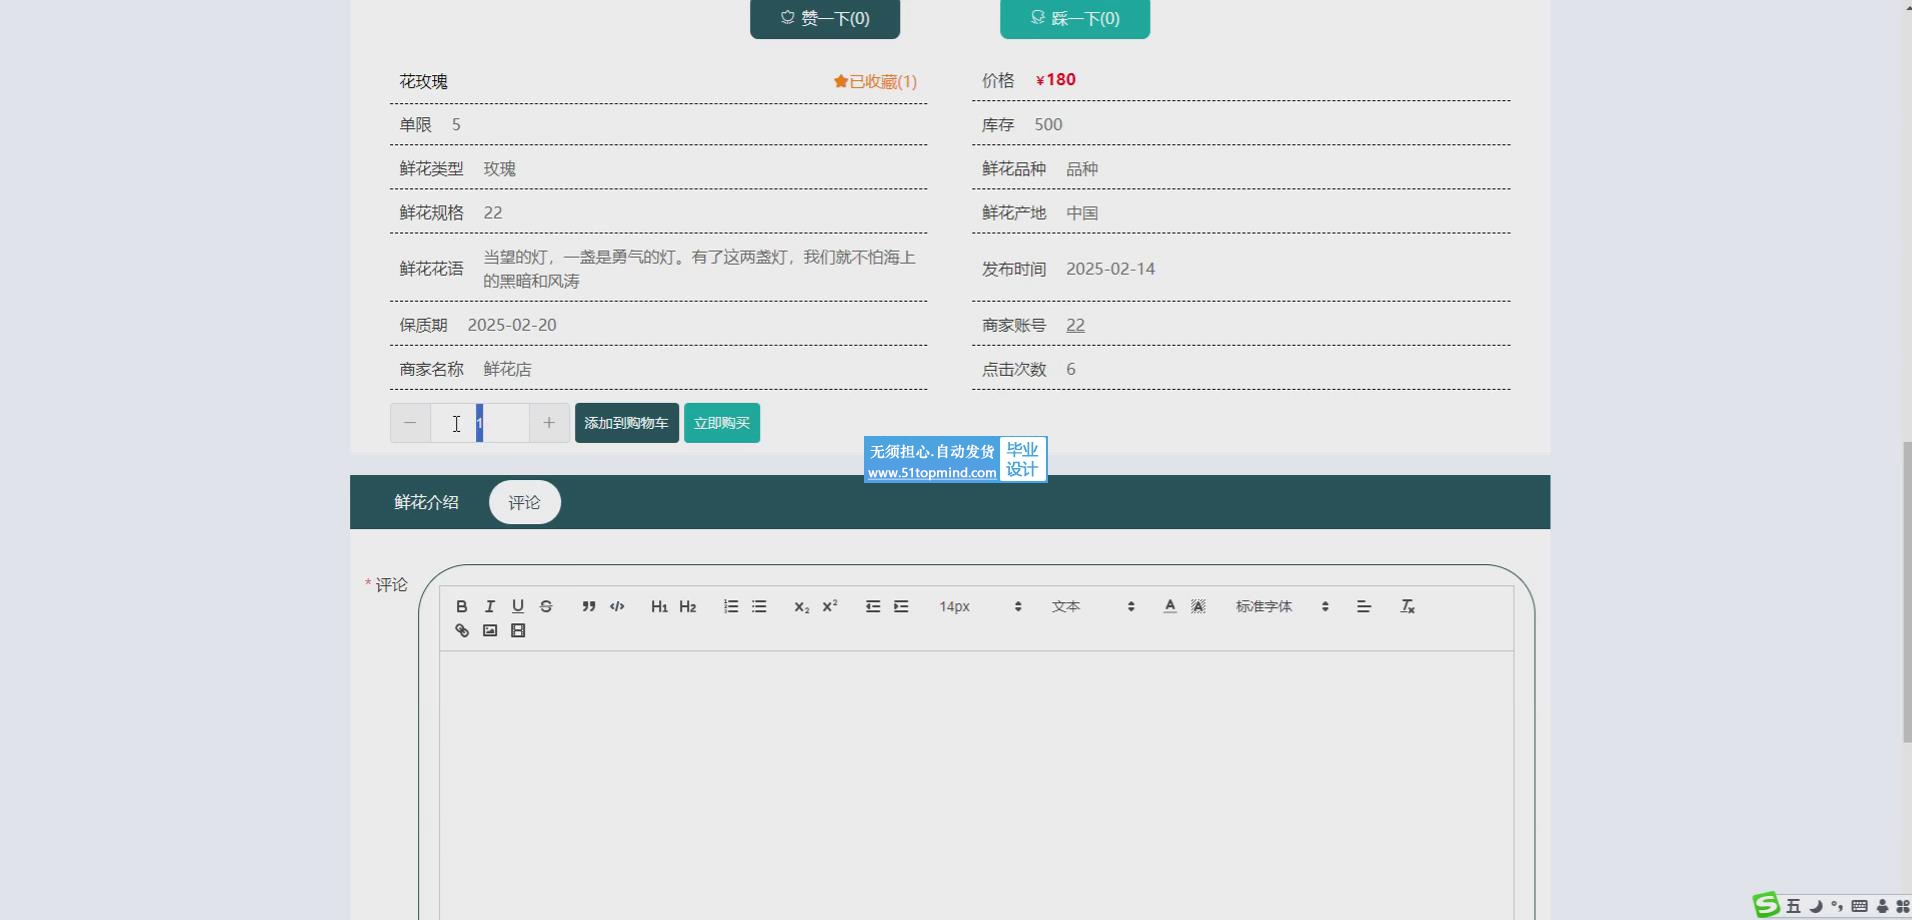Click the 添加到购物车 button
The height and width of the screenshot is (920, 1912).
[626, 423]
